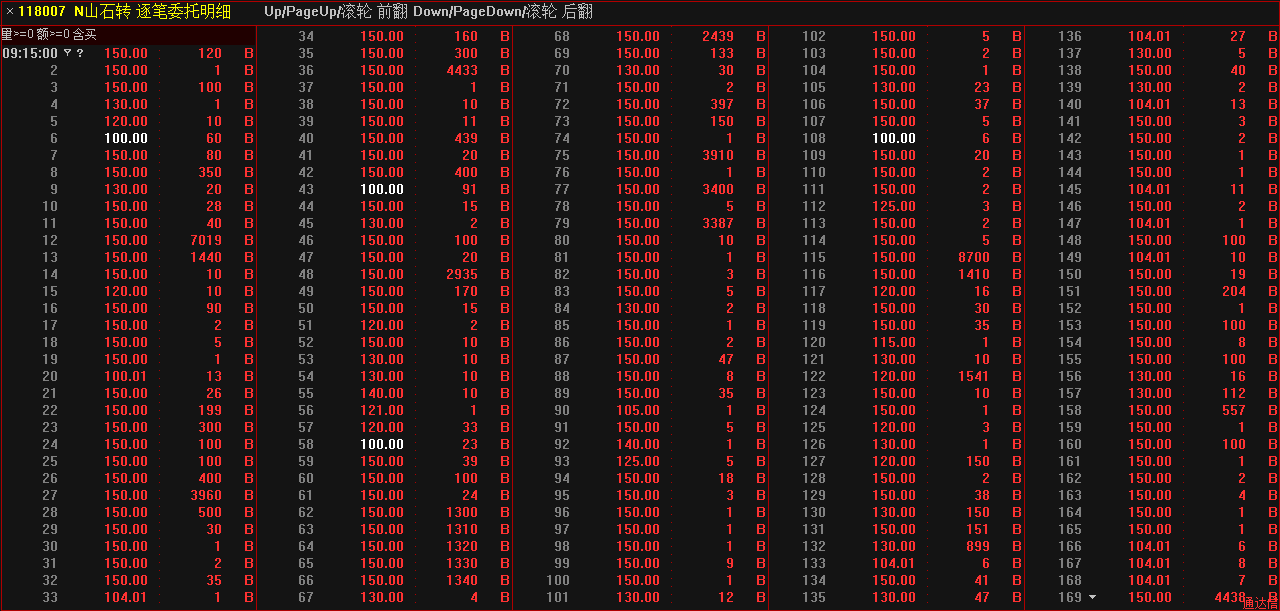Image resolution: width=1280 pixels, height=611 pixels.
Task: Click the 通达信 label in the corner
Action: pos(1261,603)
